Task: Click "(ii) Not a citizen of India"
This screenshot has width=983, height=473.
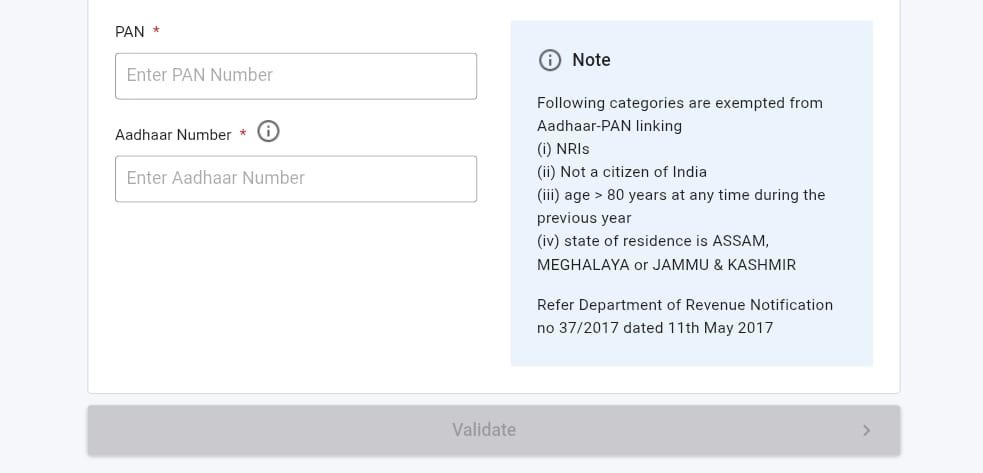Action: tap(621, 172)
